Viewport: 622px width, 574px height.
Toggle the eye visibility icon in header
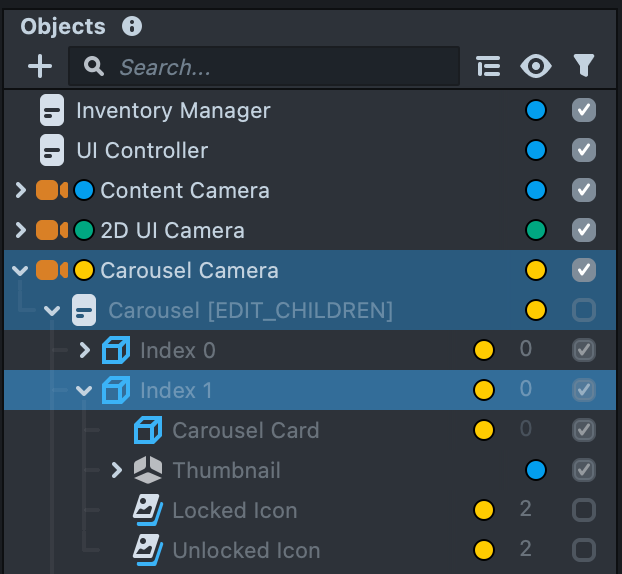537,67
